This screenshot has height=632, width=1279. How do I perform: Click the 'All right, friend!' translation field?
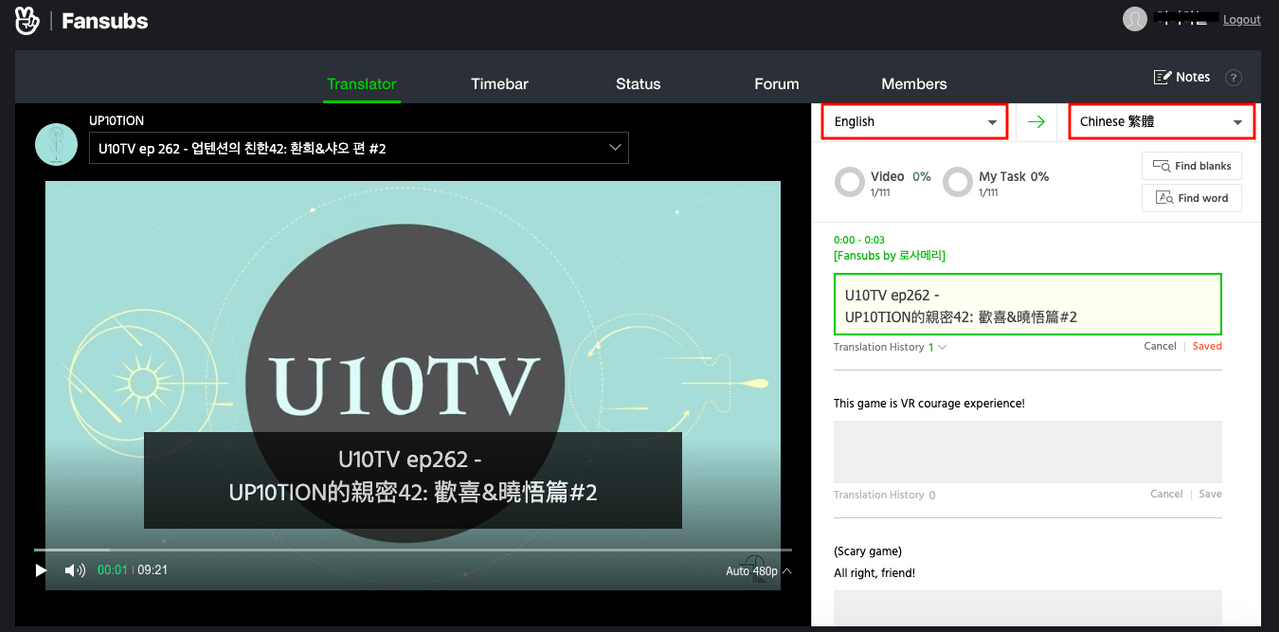tap(1028, 608)
